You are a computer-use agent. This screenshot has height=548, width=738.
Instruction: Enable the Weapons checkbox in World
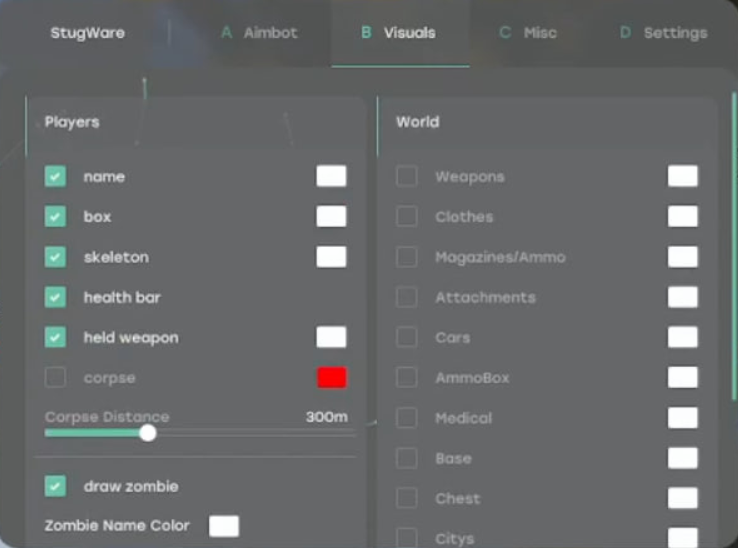click(x=407, y=177)
